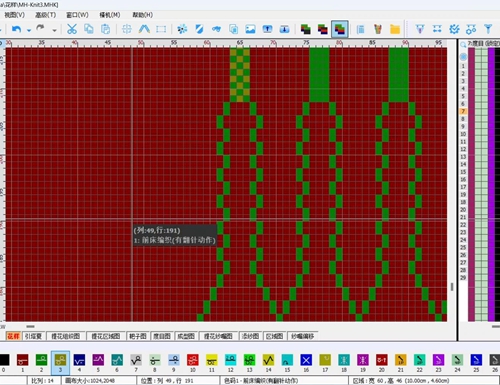
Task: Open the undo history dropdown arrow
Action: [29, 30]
